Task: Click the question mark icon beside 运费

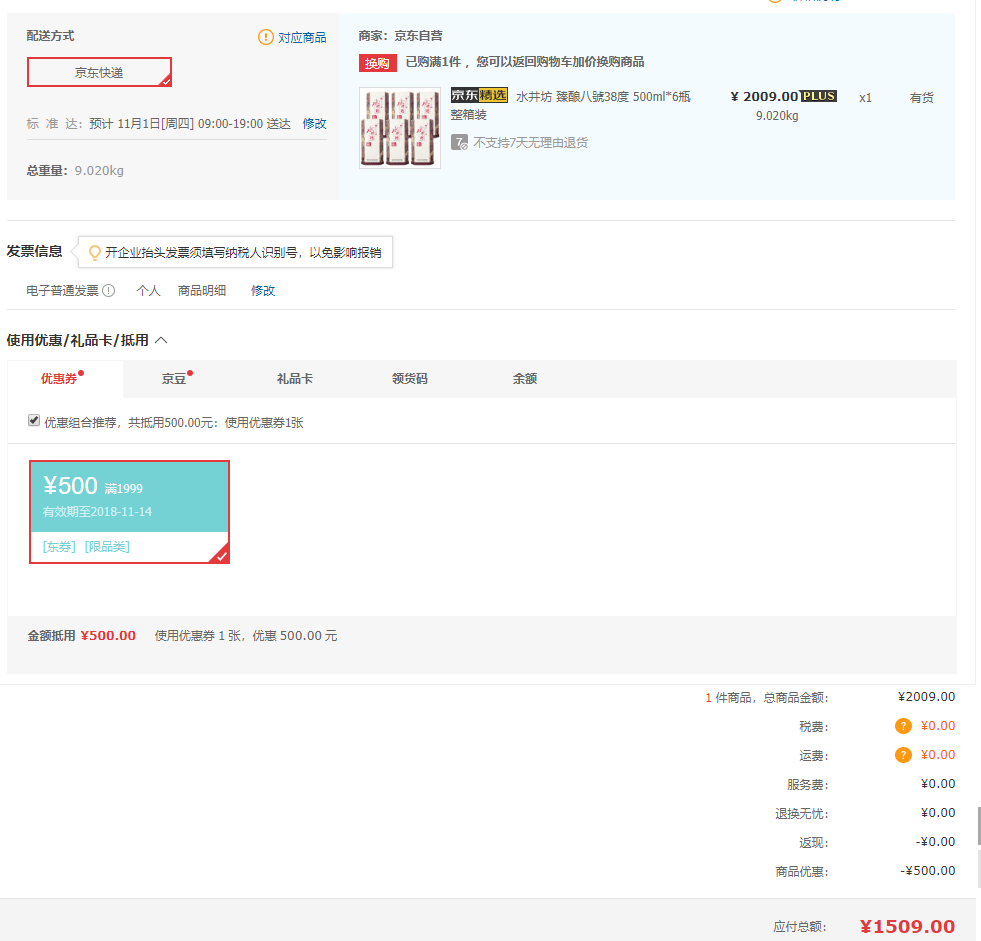Action: click(903, 755)
